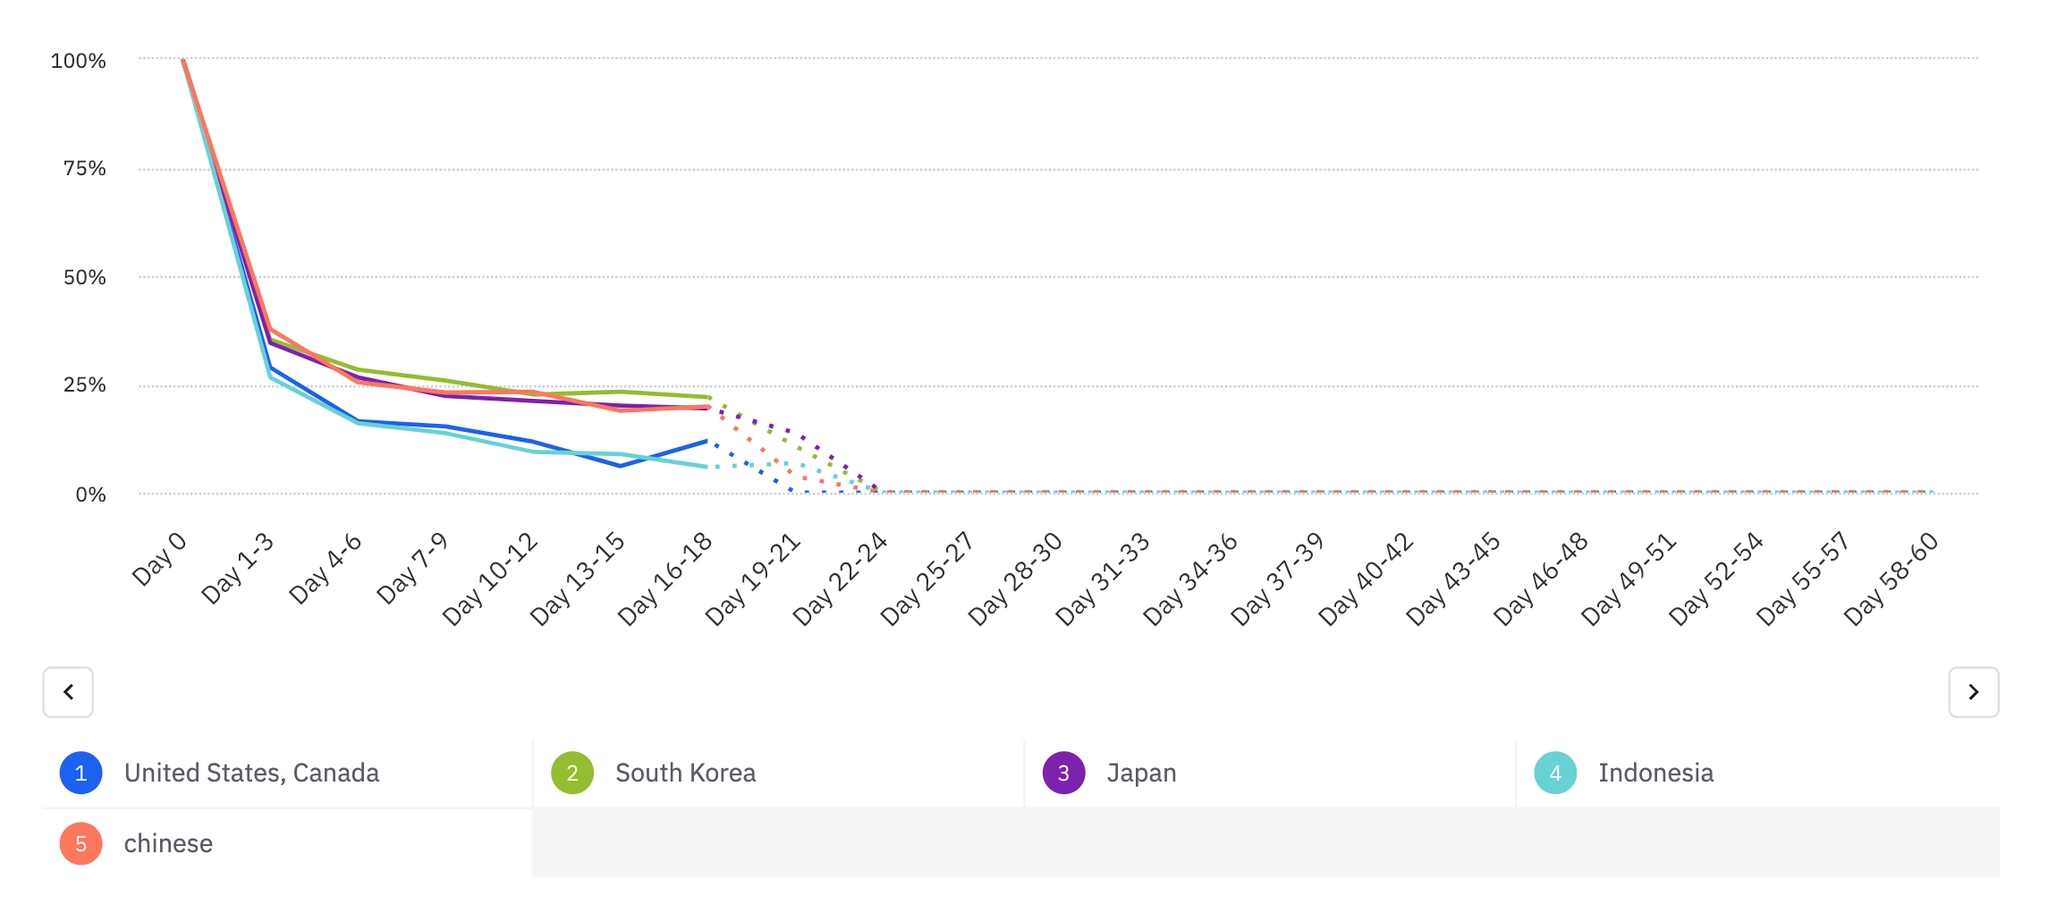The height and width of the screenshot is (921, 2048).
Task: Toggle the South Korea series label
Action: click(685, 773)
